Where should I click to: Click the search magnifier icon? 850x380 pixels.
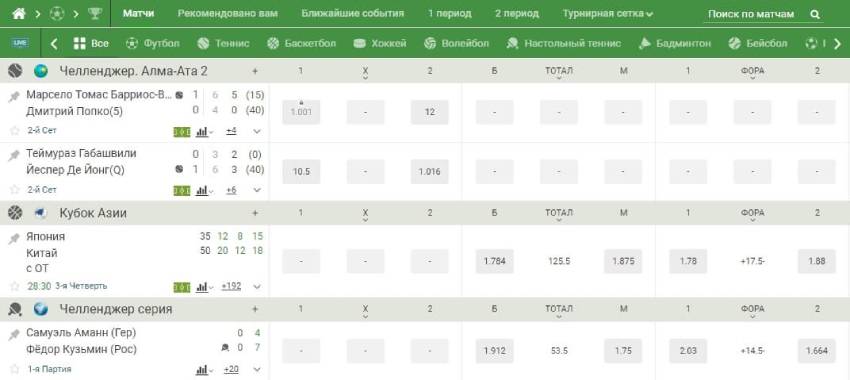click(815, 15)
